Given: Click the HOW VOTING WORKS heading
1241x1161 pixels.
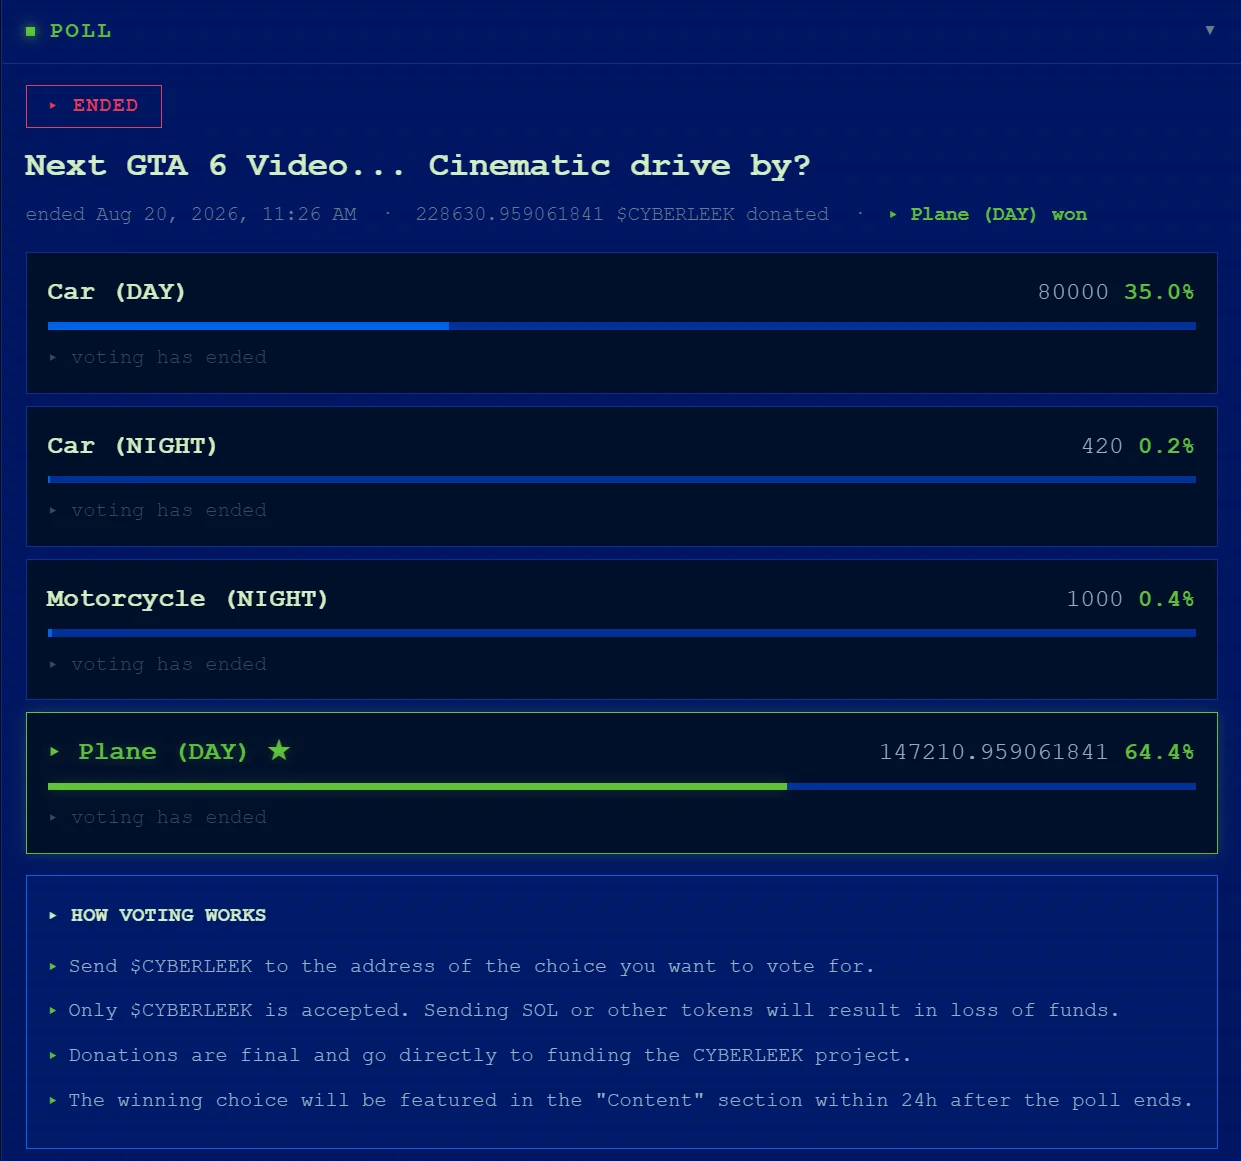Looking at the screenshot, I should (168, 915).
